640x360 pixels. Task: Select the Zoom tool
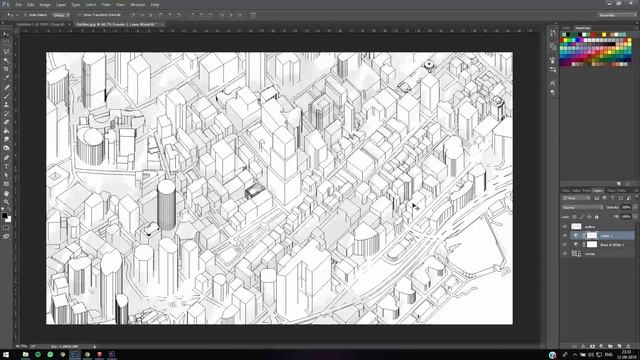point(6,201)
